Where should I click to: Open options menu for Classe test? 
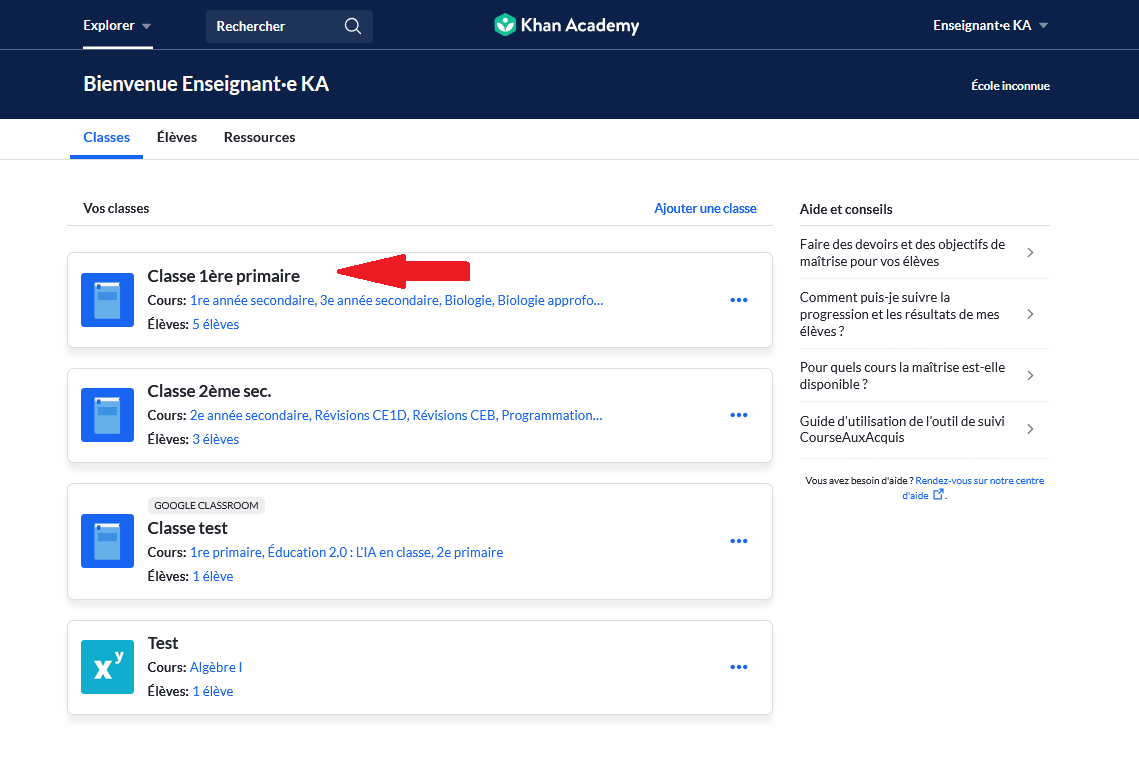point(739,541)
